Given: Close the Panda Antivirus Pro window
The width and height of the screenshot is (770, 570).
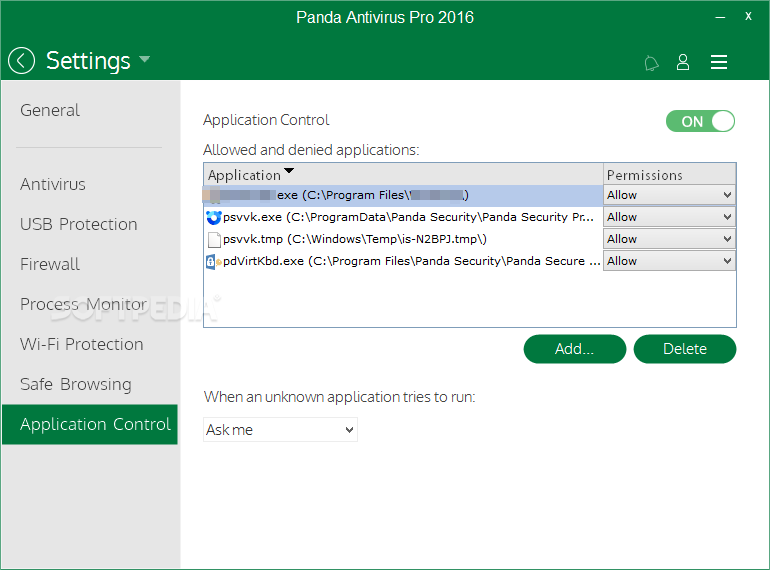Looking at the screenshot, I should [748, 16].
